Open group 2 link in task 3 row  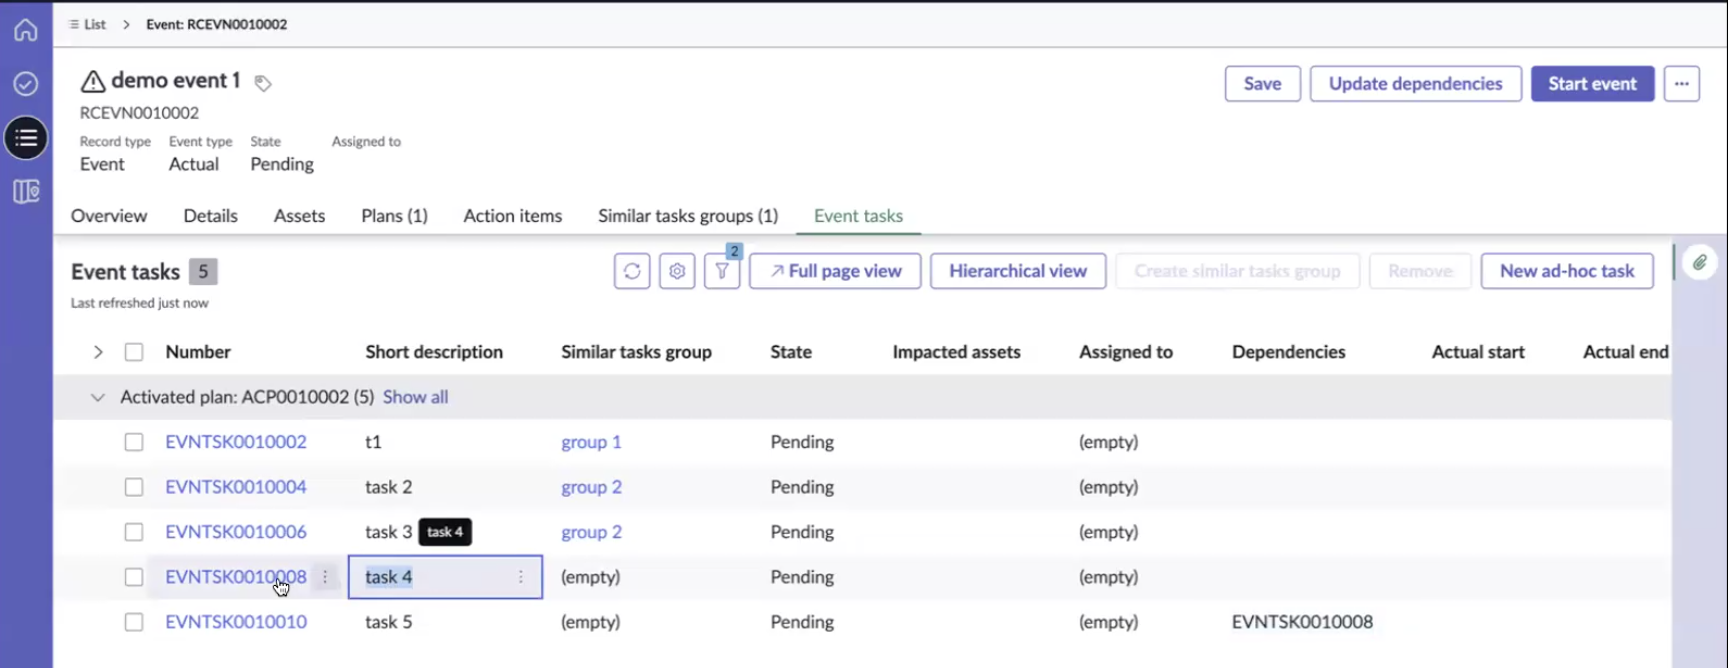pyautogui.click(x=591, y=532)
